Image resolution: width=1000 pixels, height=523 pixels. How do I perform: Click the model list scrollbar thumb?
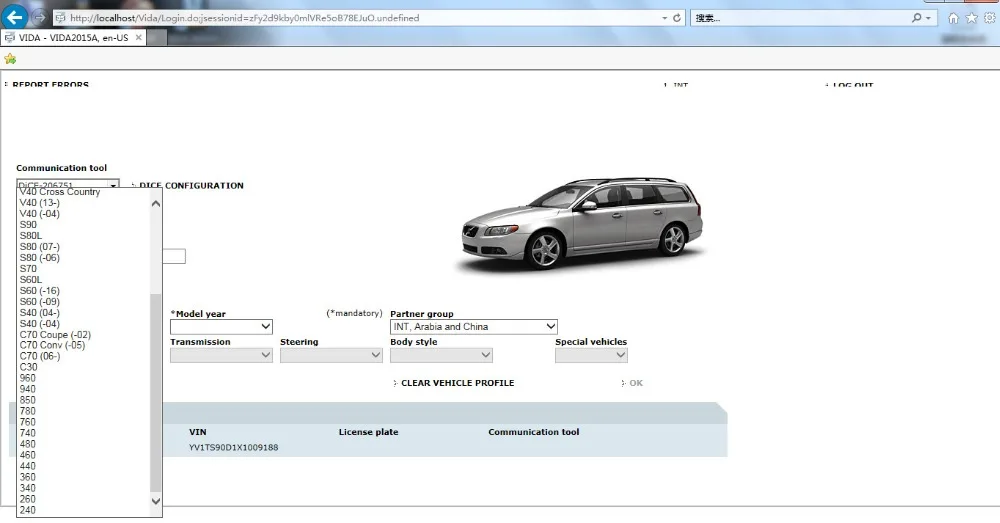(156, 392)
